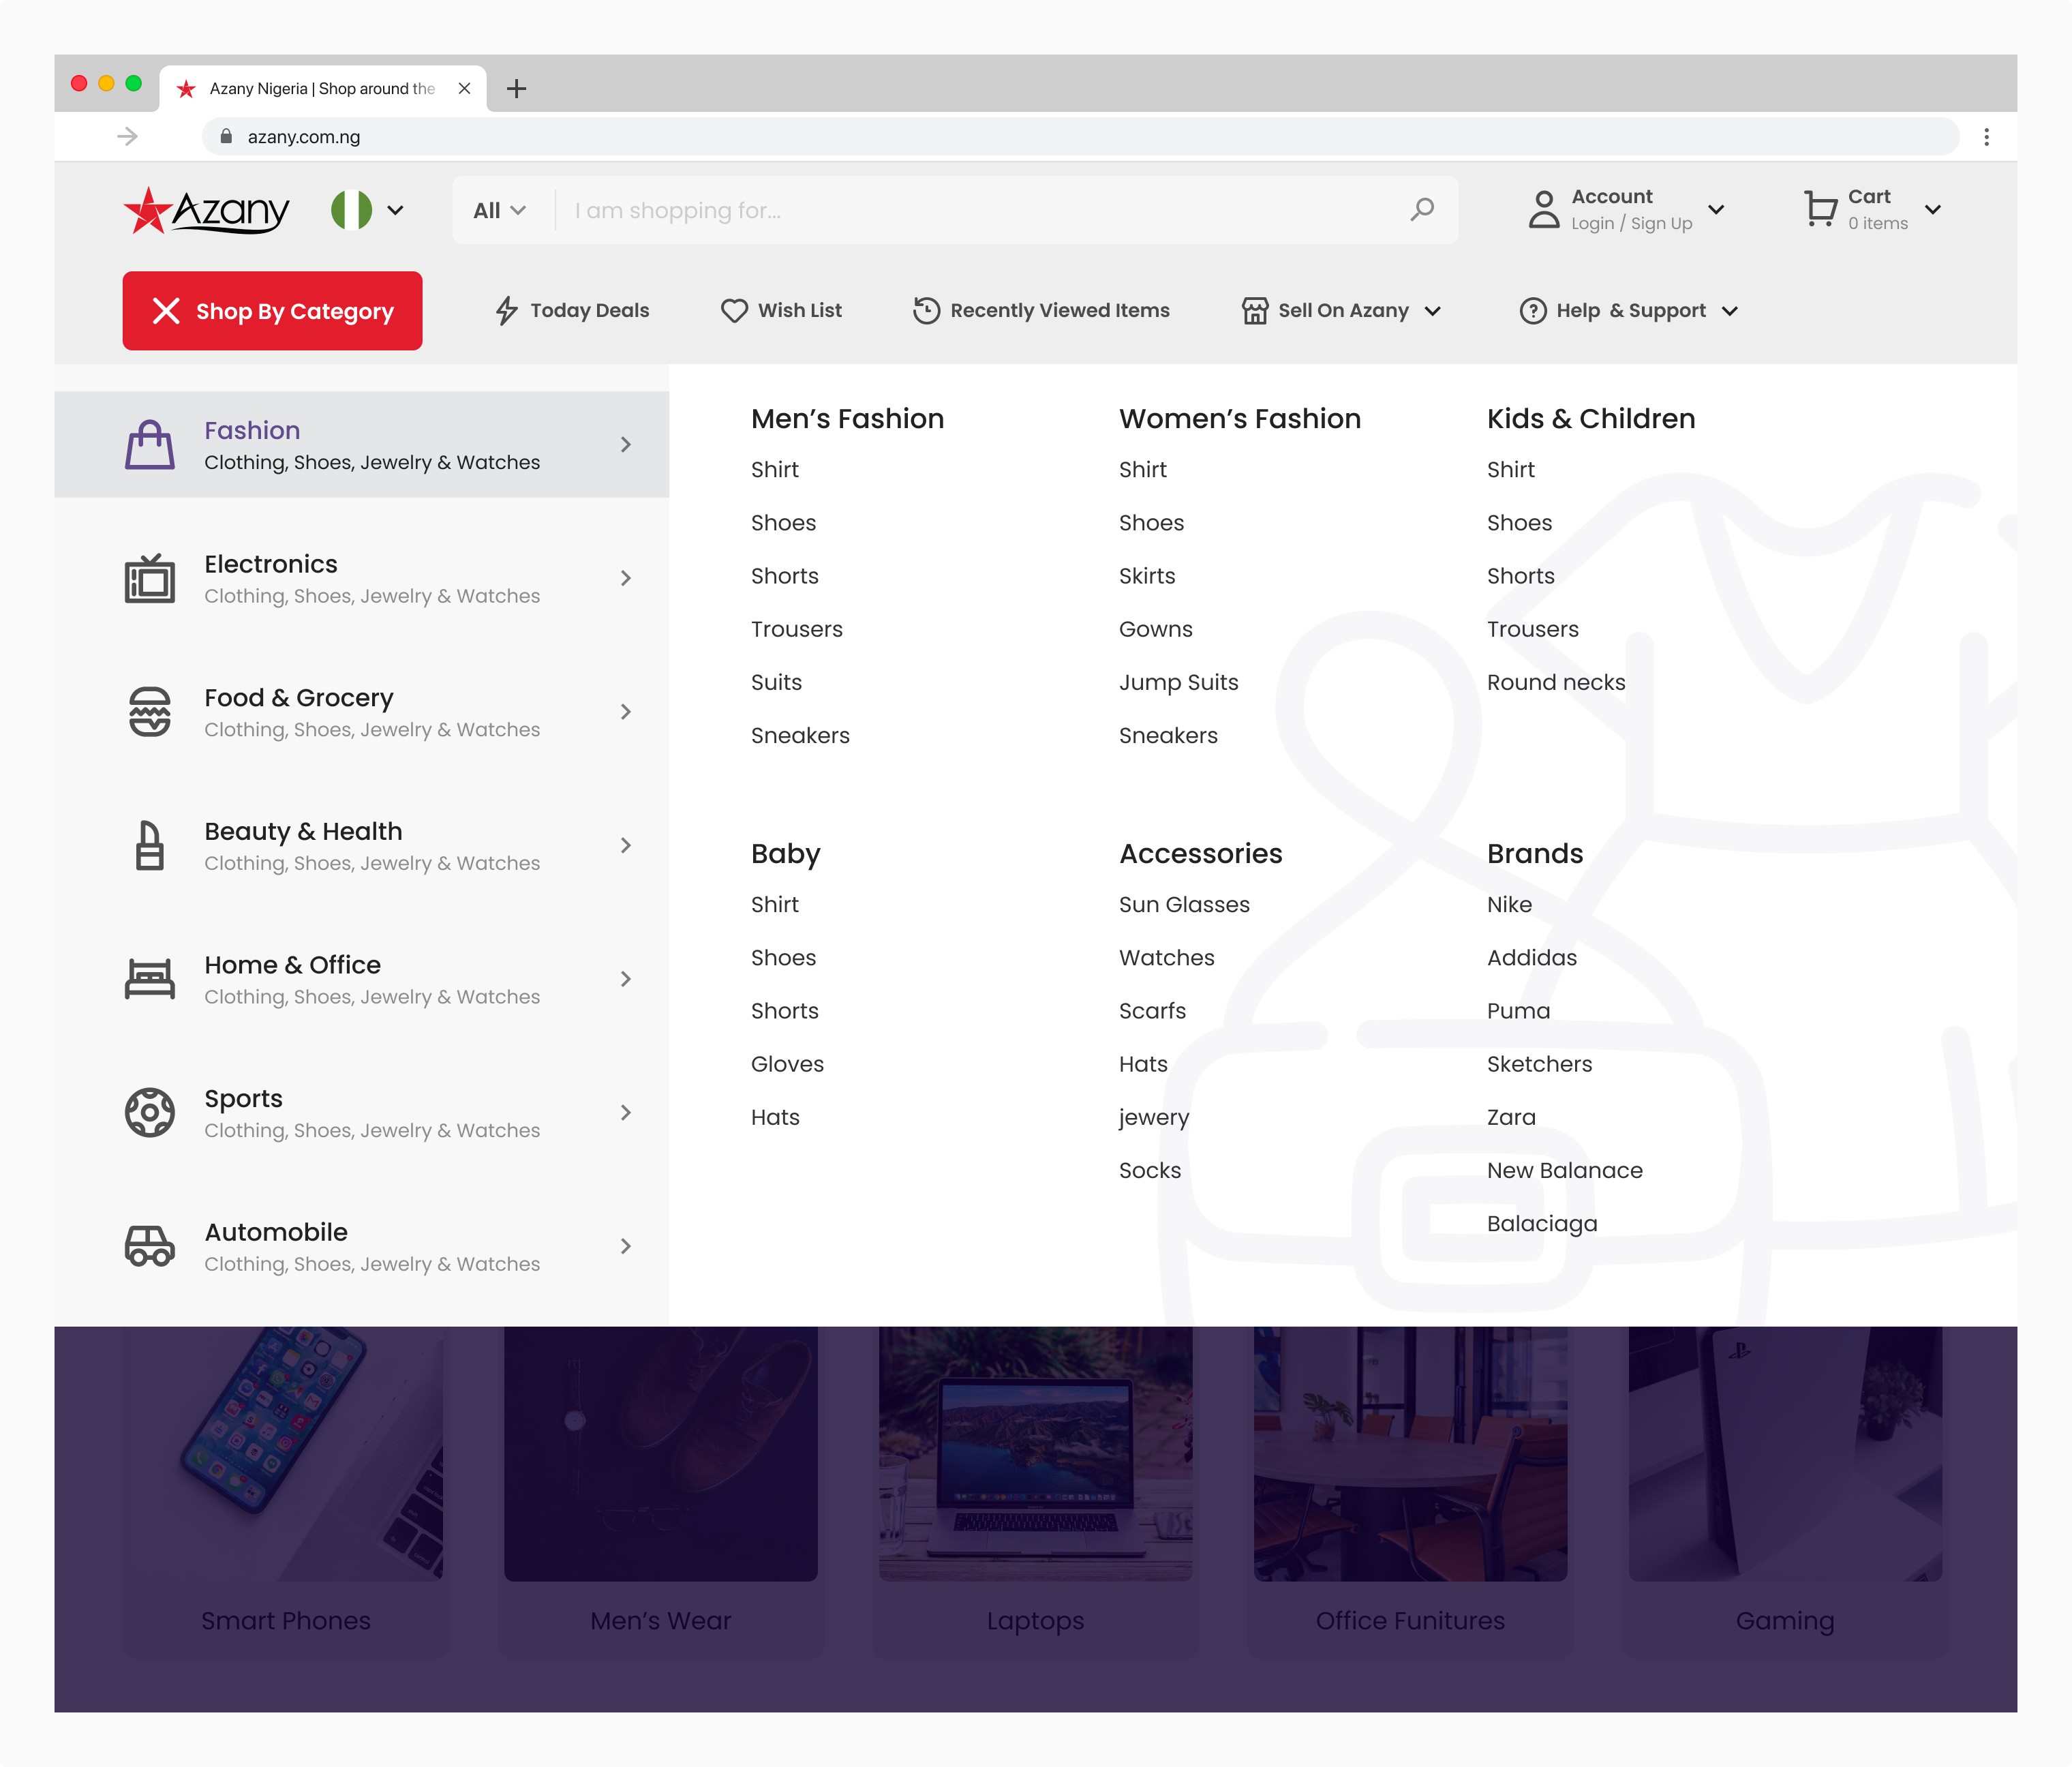2072x1767 pixels.
Task: Expand the Fashion category chevron
Action: pos(626,445)
